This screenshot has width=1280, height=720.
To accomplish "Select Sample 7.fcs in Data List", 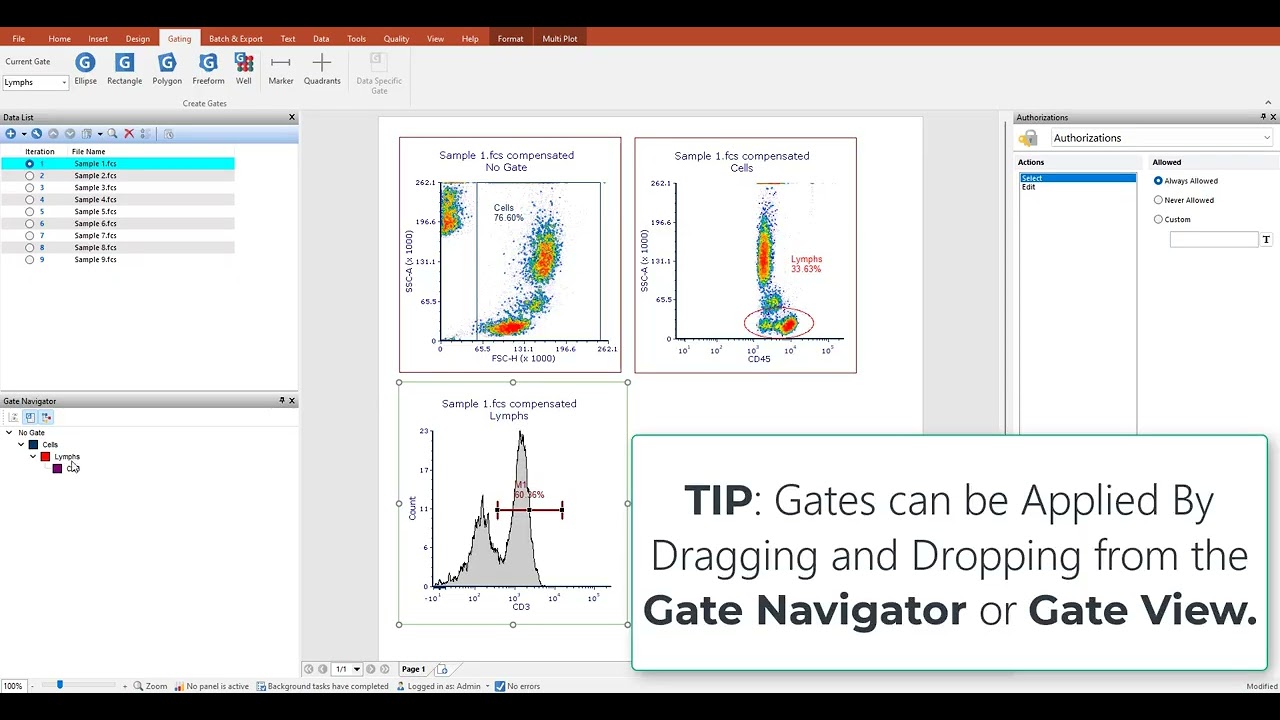I will [95, 236].
